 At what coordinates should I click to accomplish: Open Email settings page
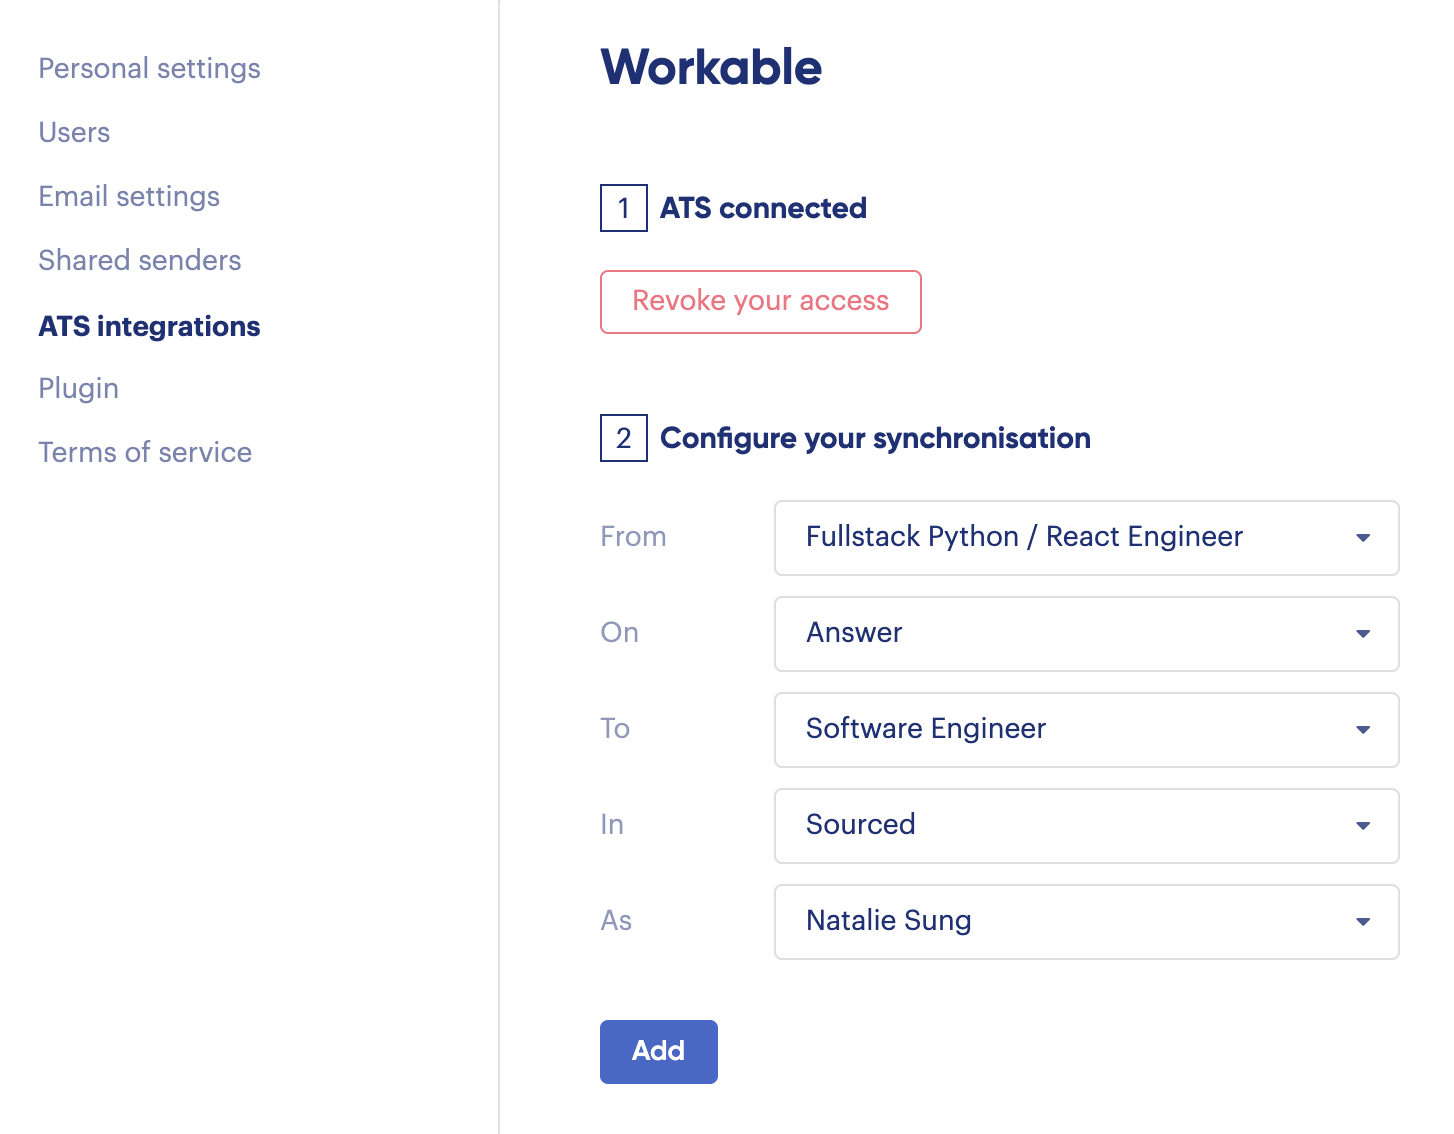(x=129, y=196)
